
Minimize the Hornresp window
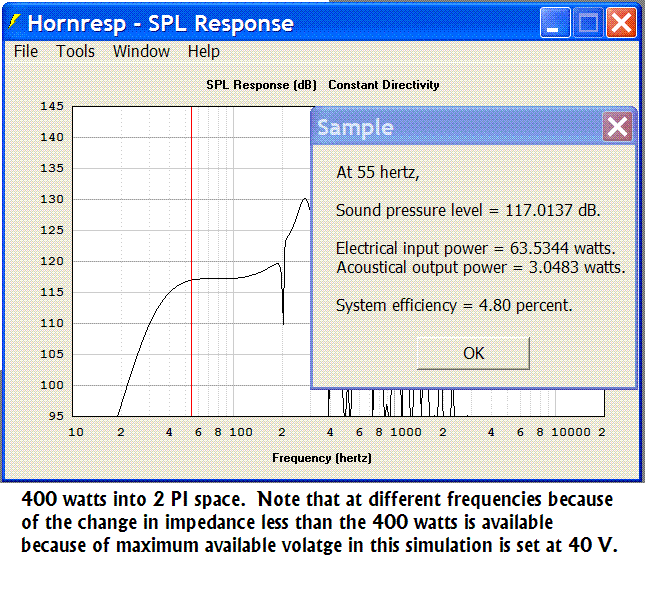[x=555, y=22]
